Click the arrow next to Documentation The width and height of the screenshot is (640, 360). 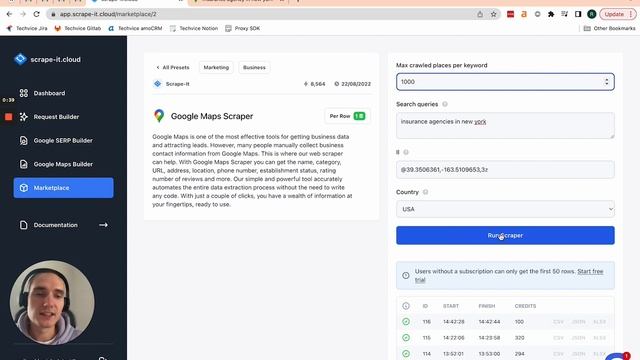point(103,225)
